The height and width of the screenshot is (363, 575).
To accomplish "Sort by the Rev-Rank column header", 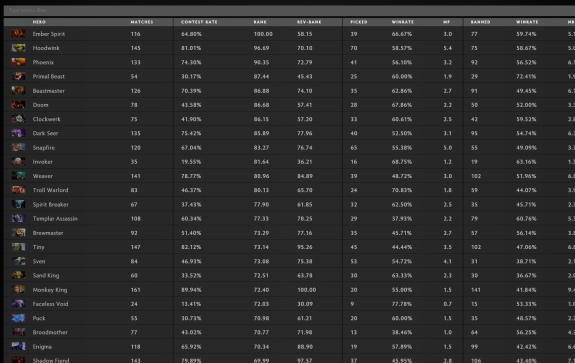I will click(x=309, y=22).
